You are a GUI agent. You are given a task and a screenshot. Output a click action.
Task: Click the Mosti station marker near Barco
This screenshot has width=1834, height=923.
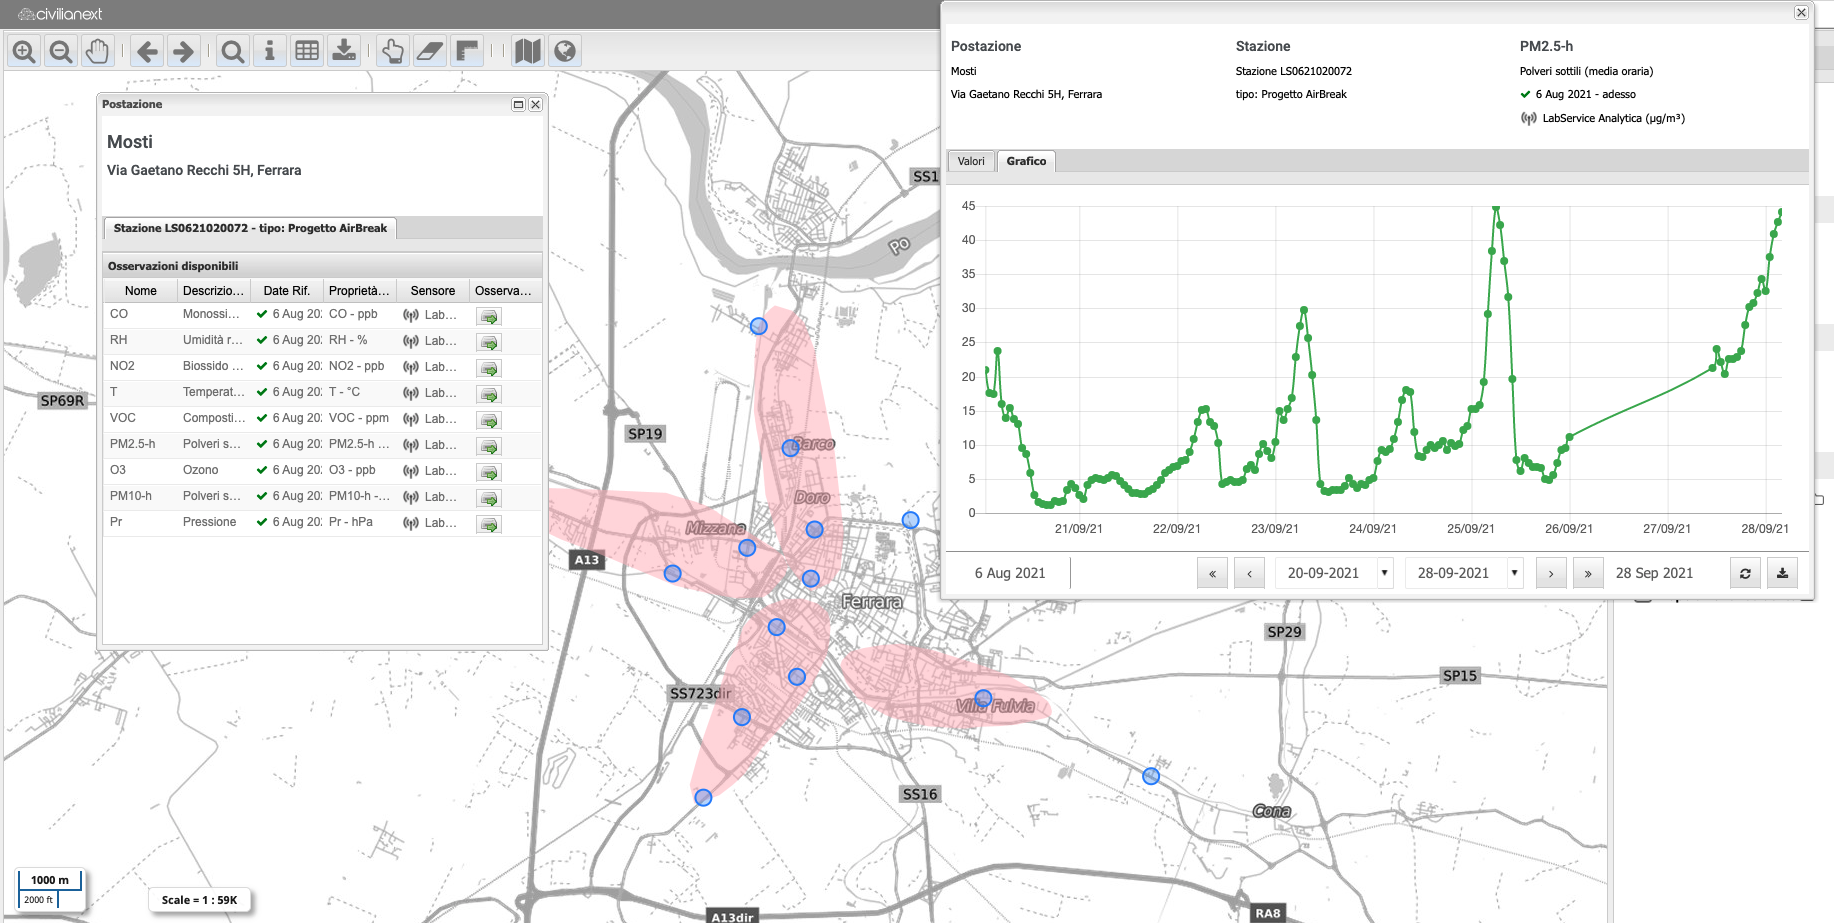click(x=790, y=448)
